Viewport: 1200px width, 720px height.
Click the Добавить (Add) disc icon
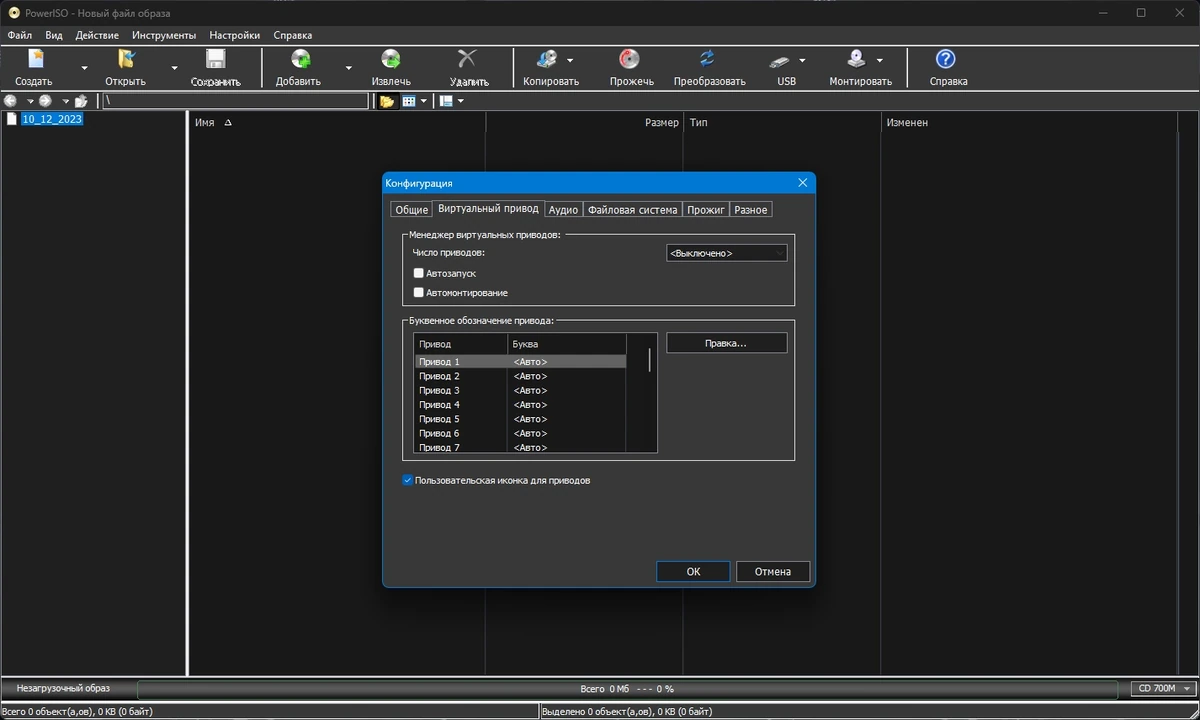299,59
